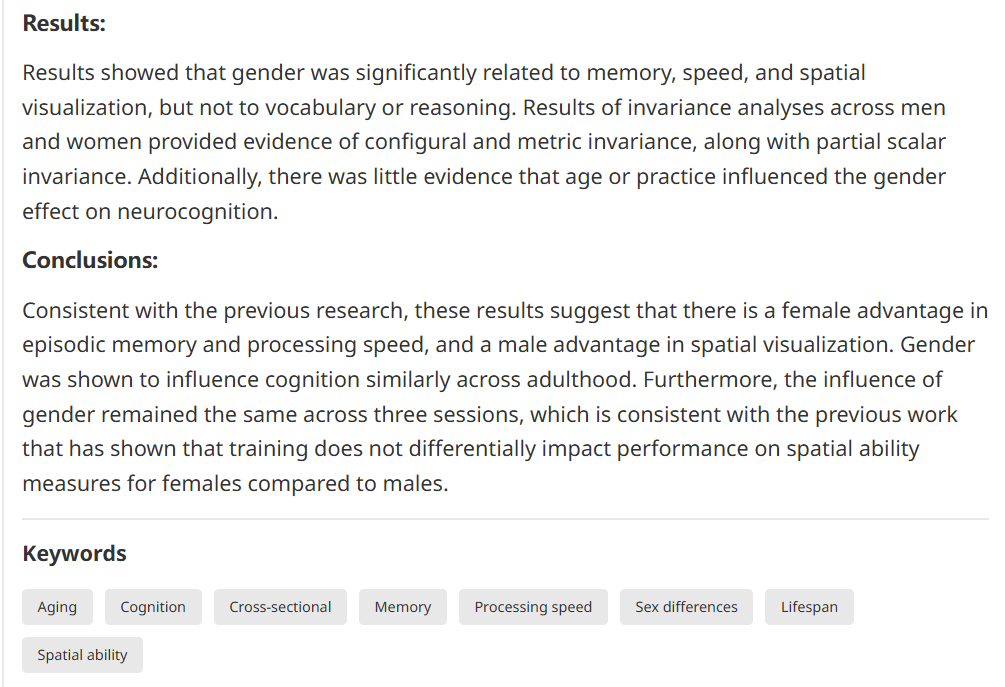The height and width of the screenshot is (687, 1005).
Task: Open the Lifespan keyword tag
Action: pos(809,607)
